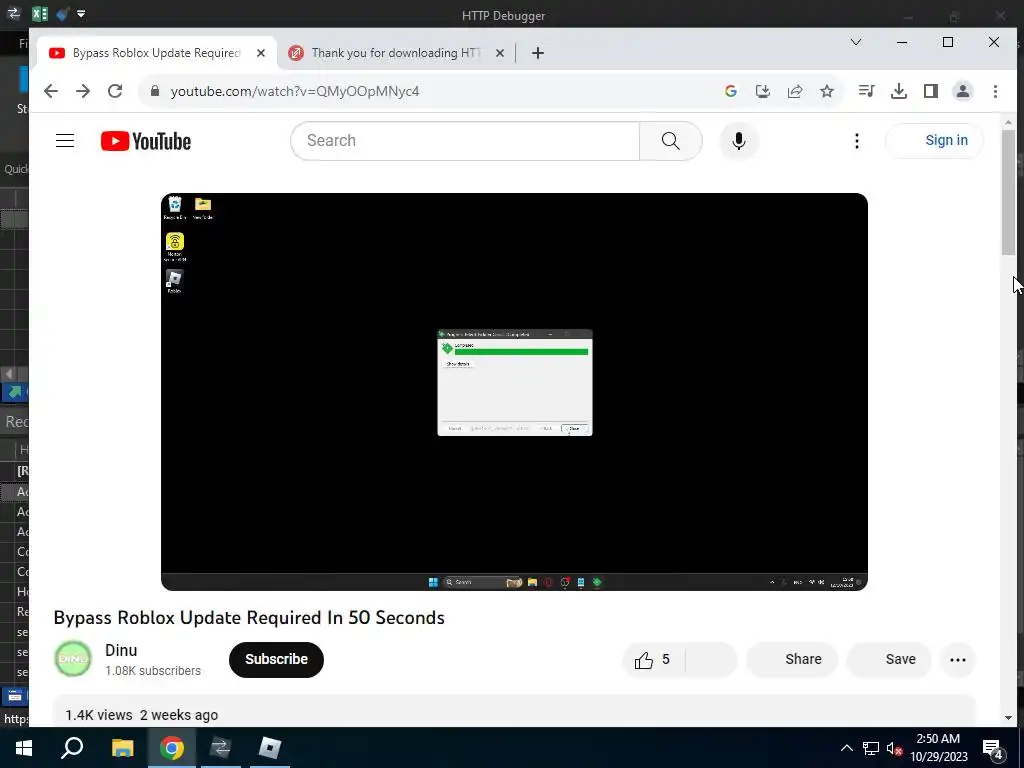View site information via the lock icon

tap(155, 91)
